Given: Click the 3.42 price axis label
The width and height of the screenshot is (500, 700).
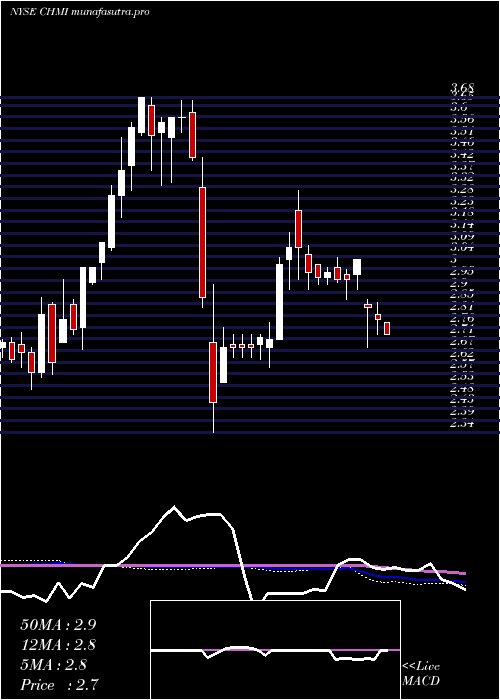Looking at the screenshot, I should coord(462,155).
